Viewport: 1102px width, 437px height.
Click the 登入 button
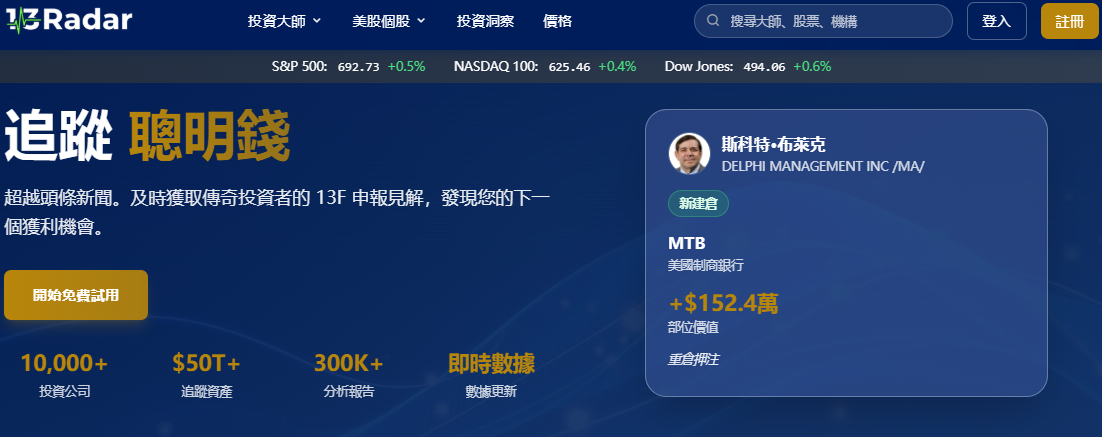[x=997, y=21]
